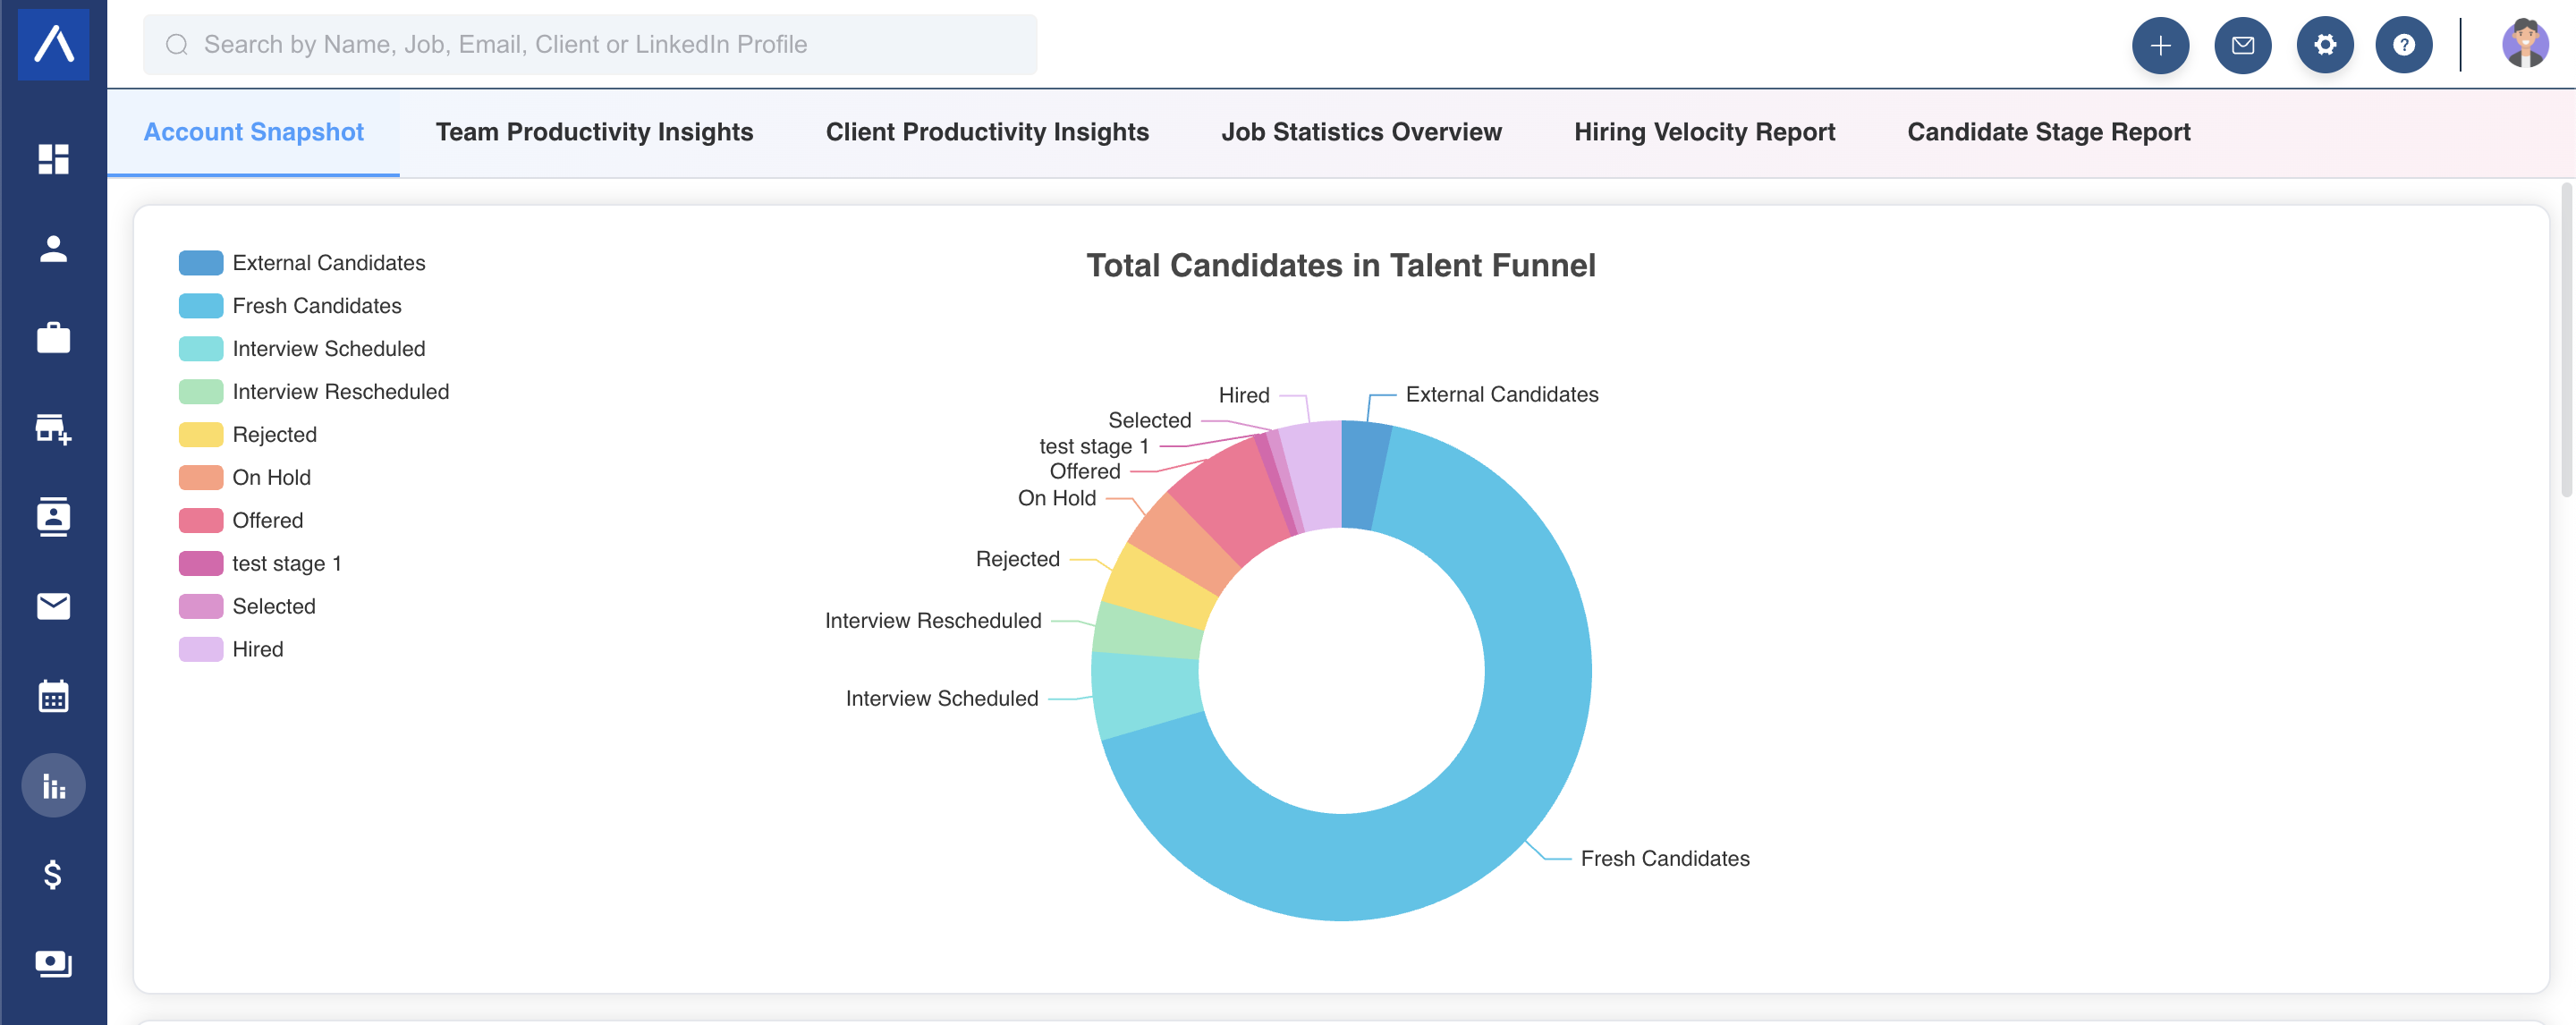2576x1025 pixels.
Task: Switch to Team Productivity Insights tab
Action: pyautogui.click(x=594, y=132)
